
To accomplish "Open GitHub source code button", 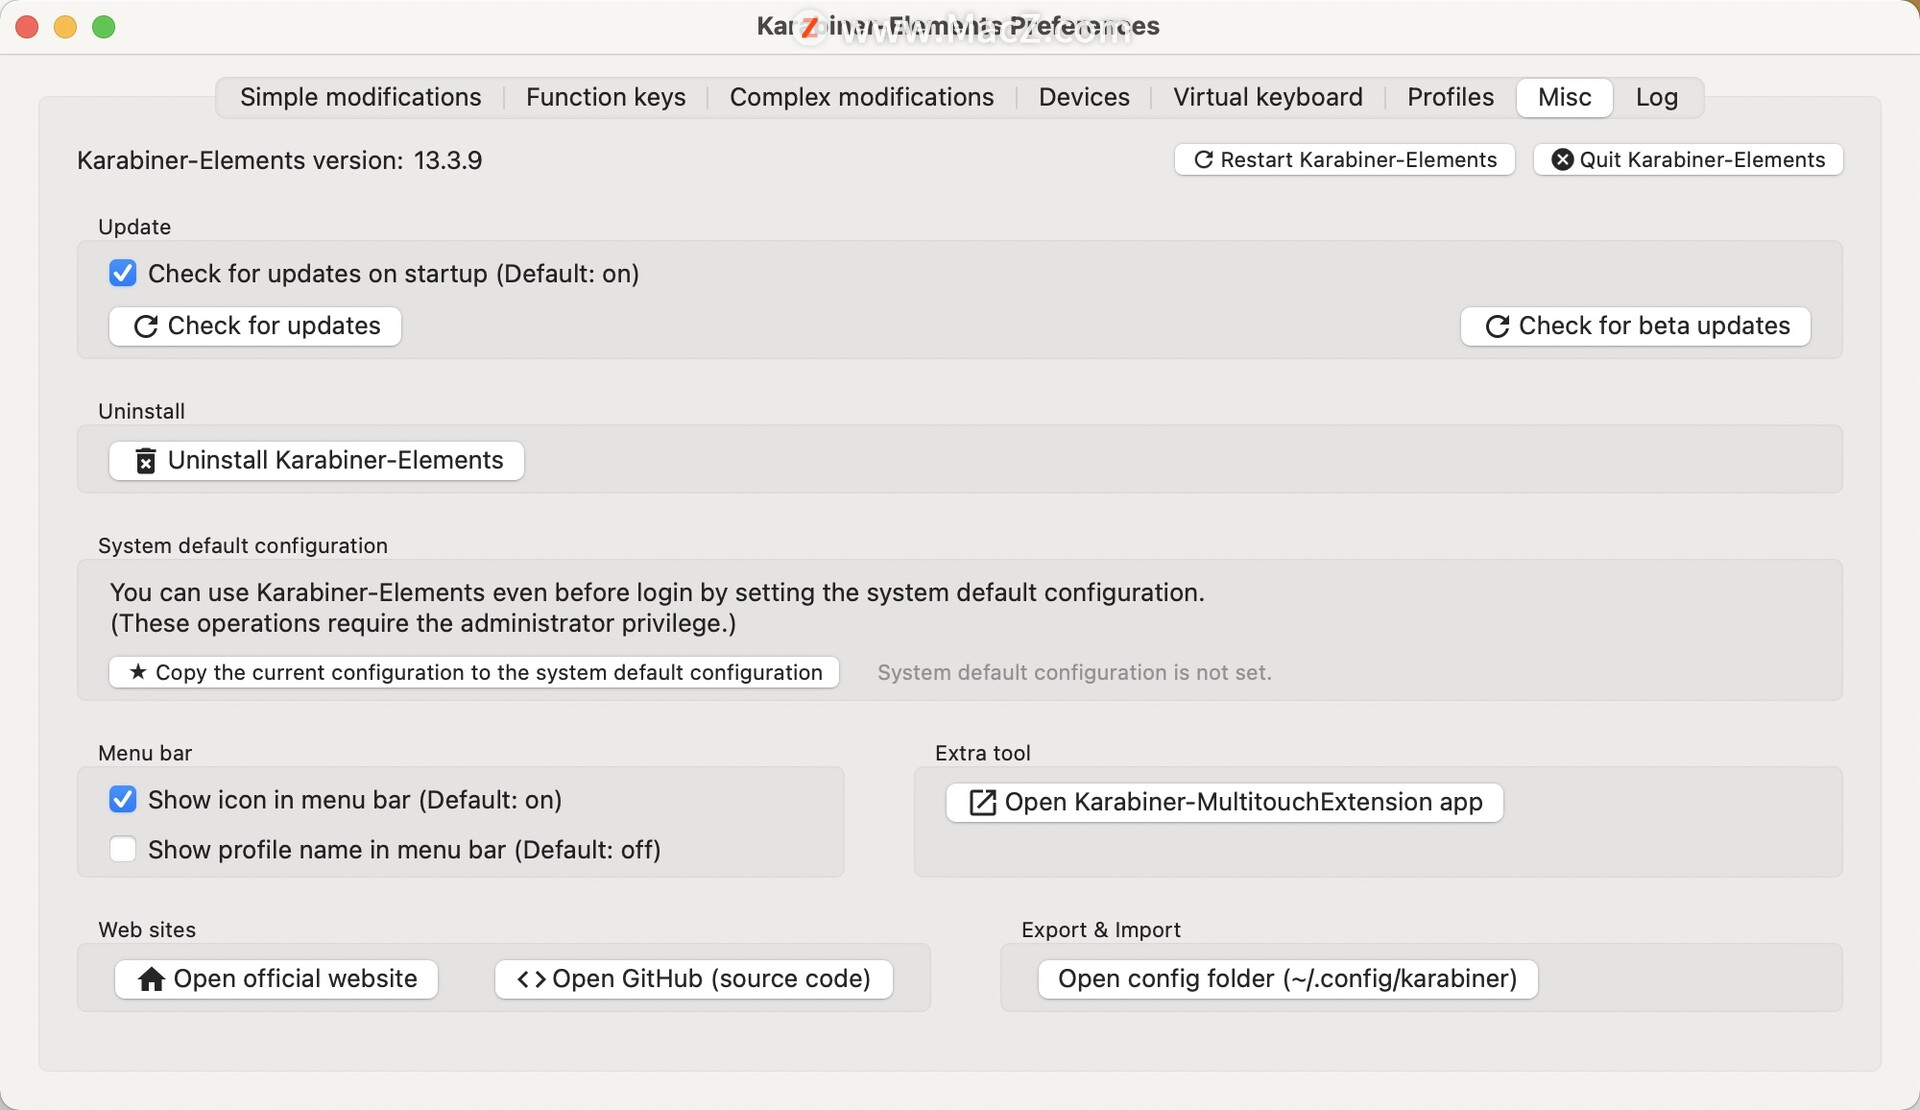I will coord(693,979).
